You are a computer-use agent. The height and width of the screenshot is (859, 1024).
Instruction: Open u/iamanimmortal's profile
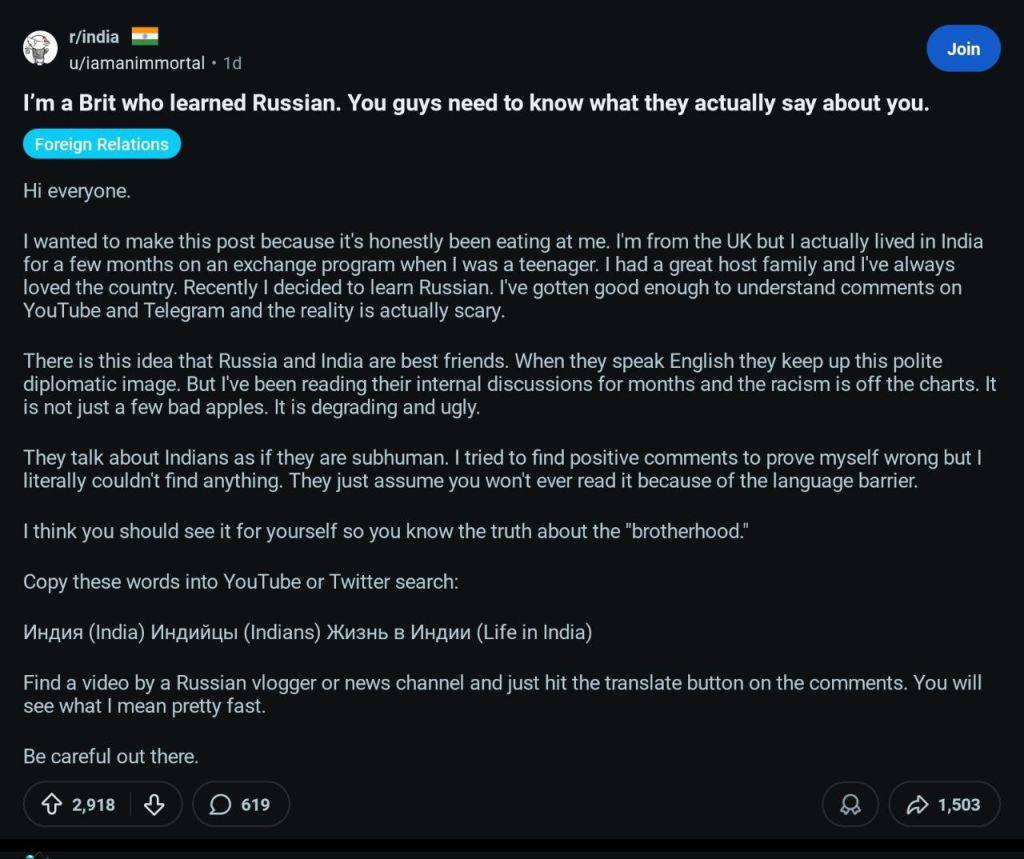(x=136, y=63)
